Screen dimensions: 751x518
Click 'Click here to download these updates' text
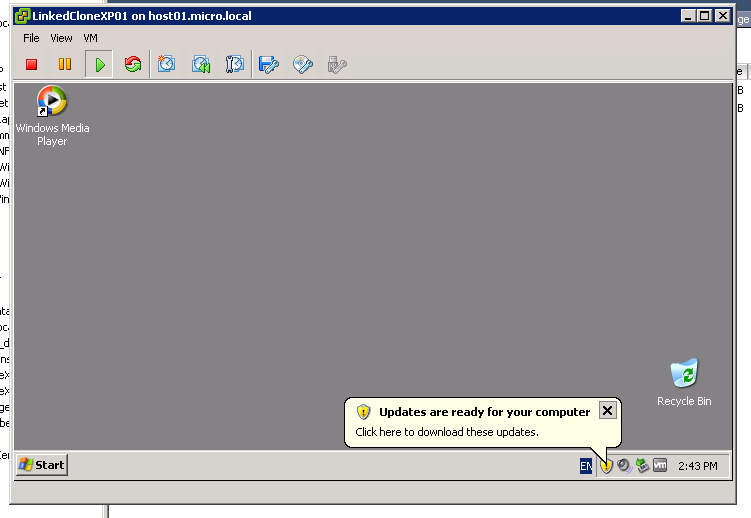pyautogui.click(x=447, y=432)
